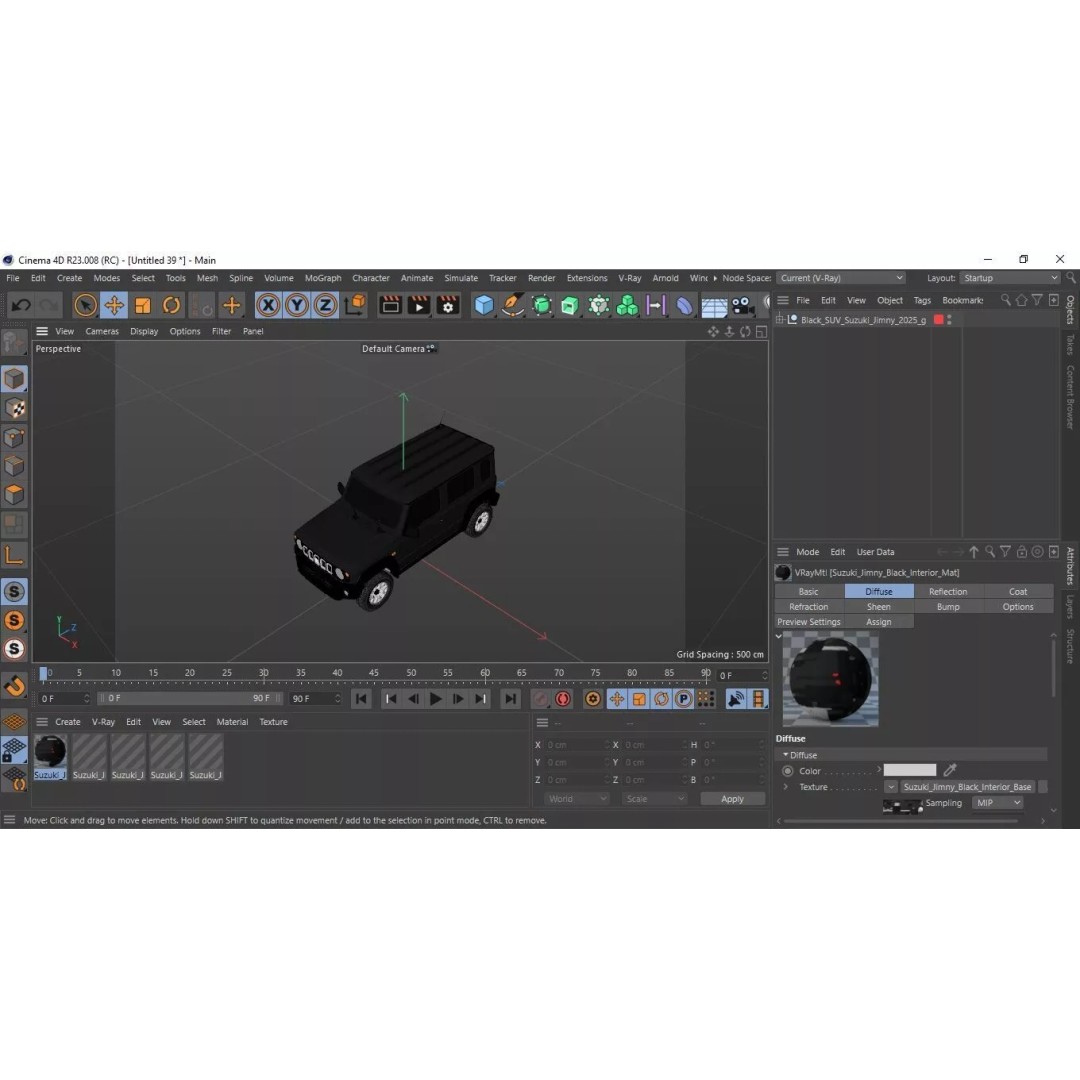Click the Coordinate System icon

point(355,305)
